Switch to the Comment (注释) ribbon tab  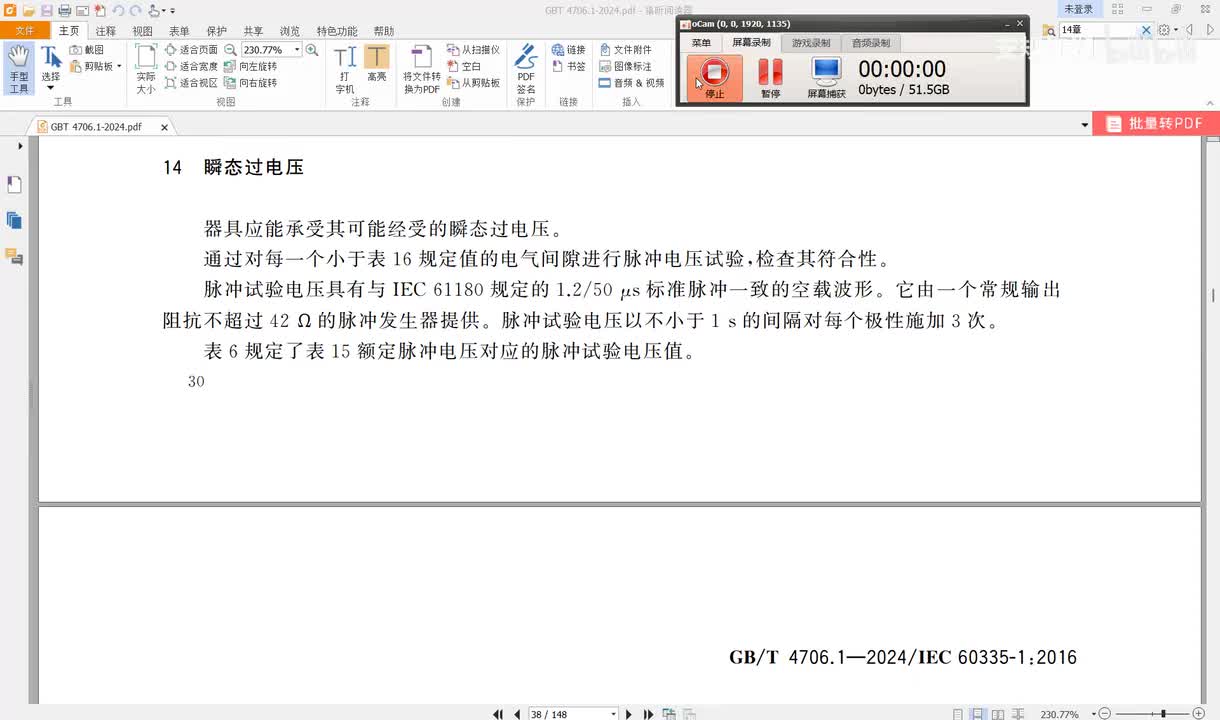tap(105, 31)
